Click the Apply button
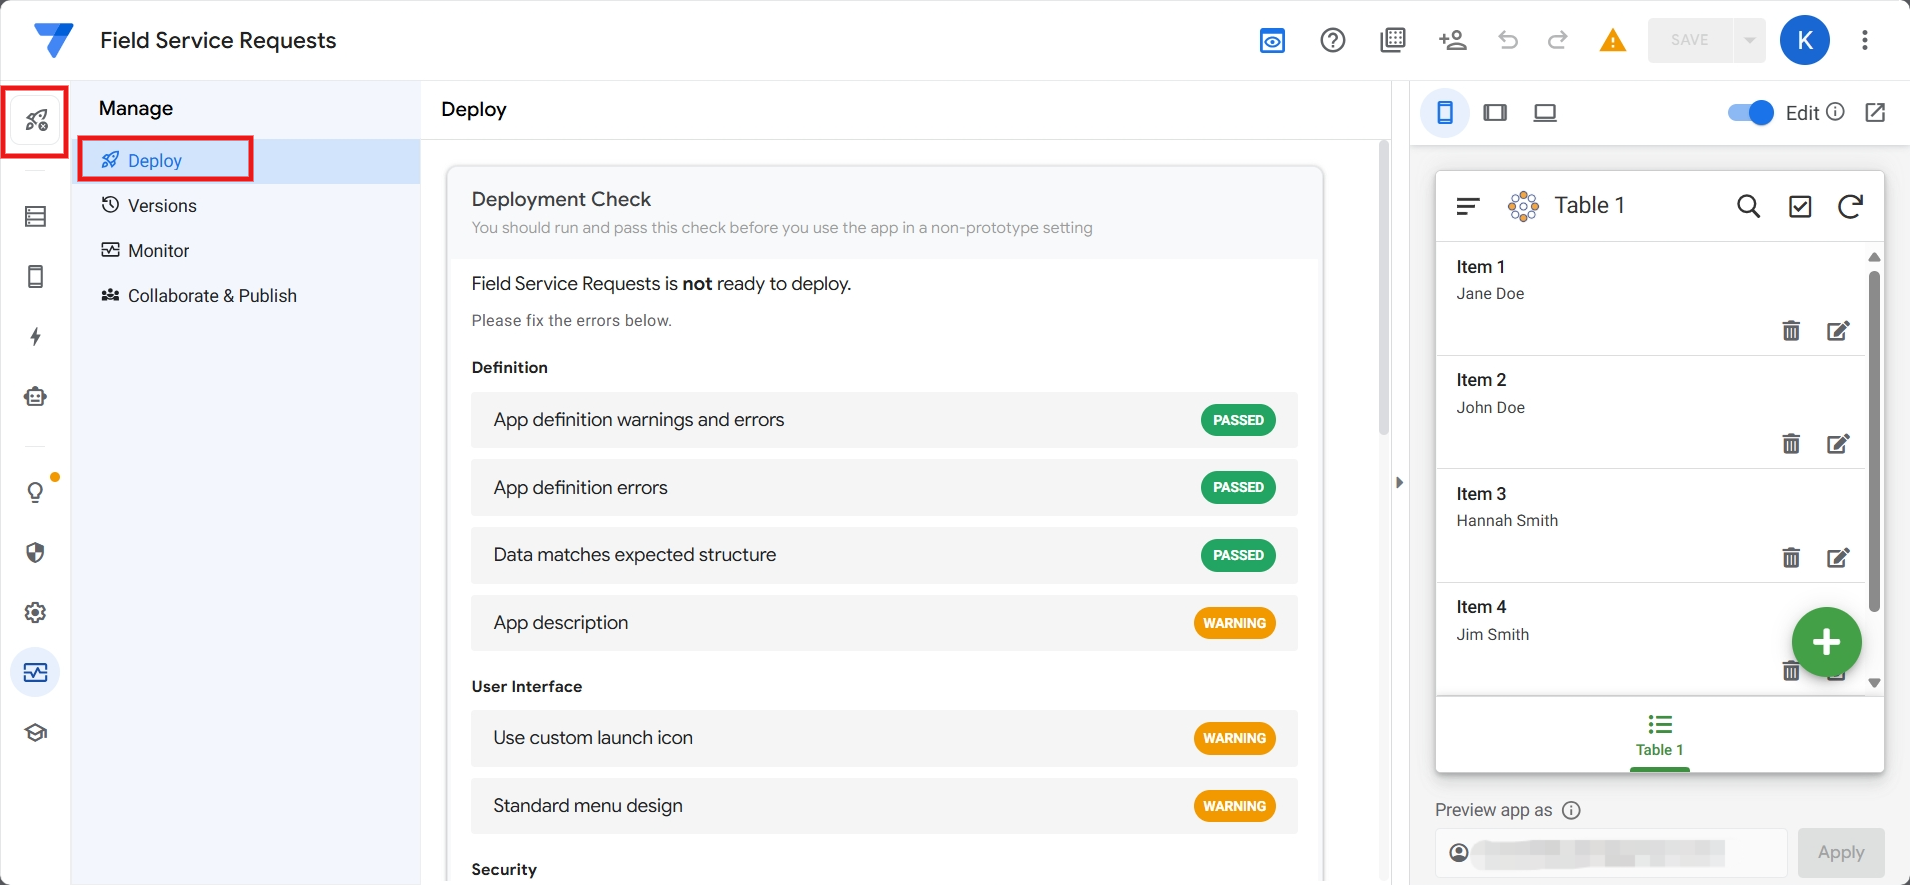 (1841, 853)
